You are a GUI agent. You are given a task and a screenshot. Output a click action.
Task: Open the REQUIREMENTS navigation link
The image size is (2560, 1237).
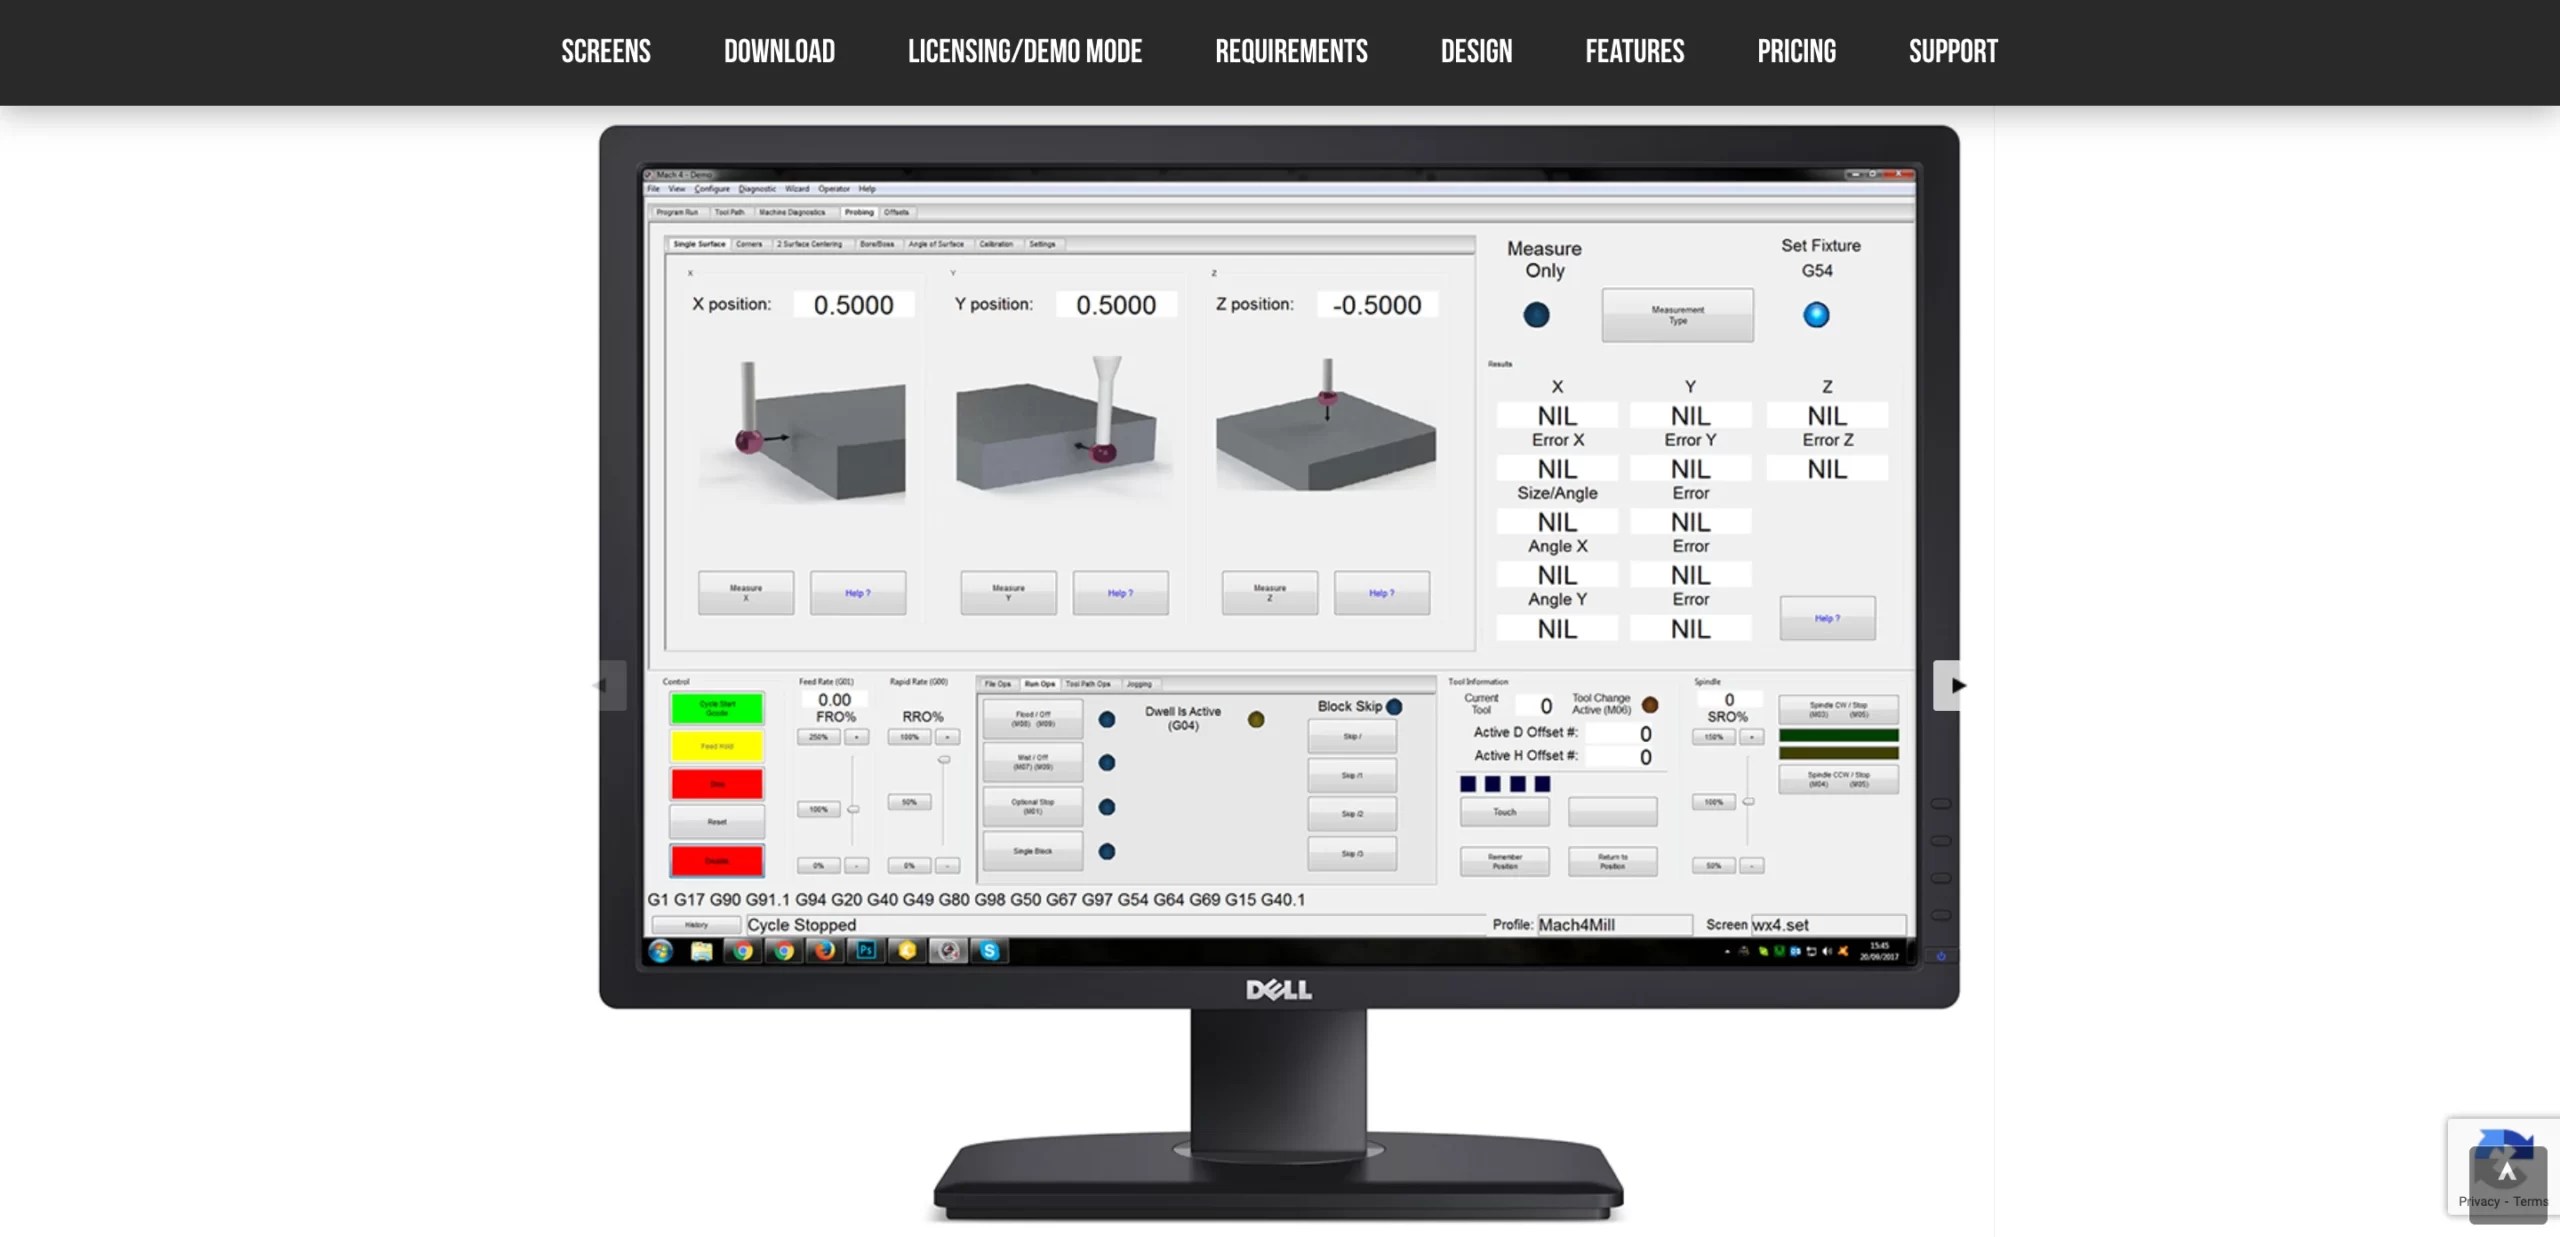pyautogui.click(x=1291, y=51)
